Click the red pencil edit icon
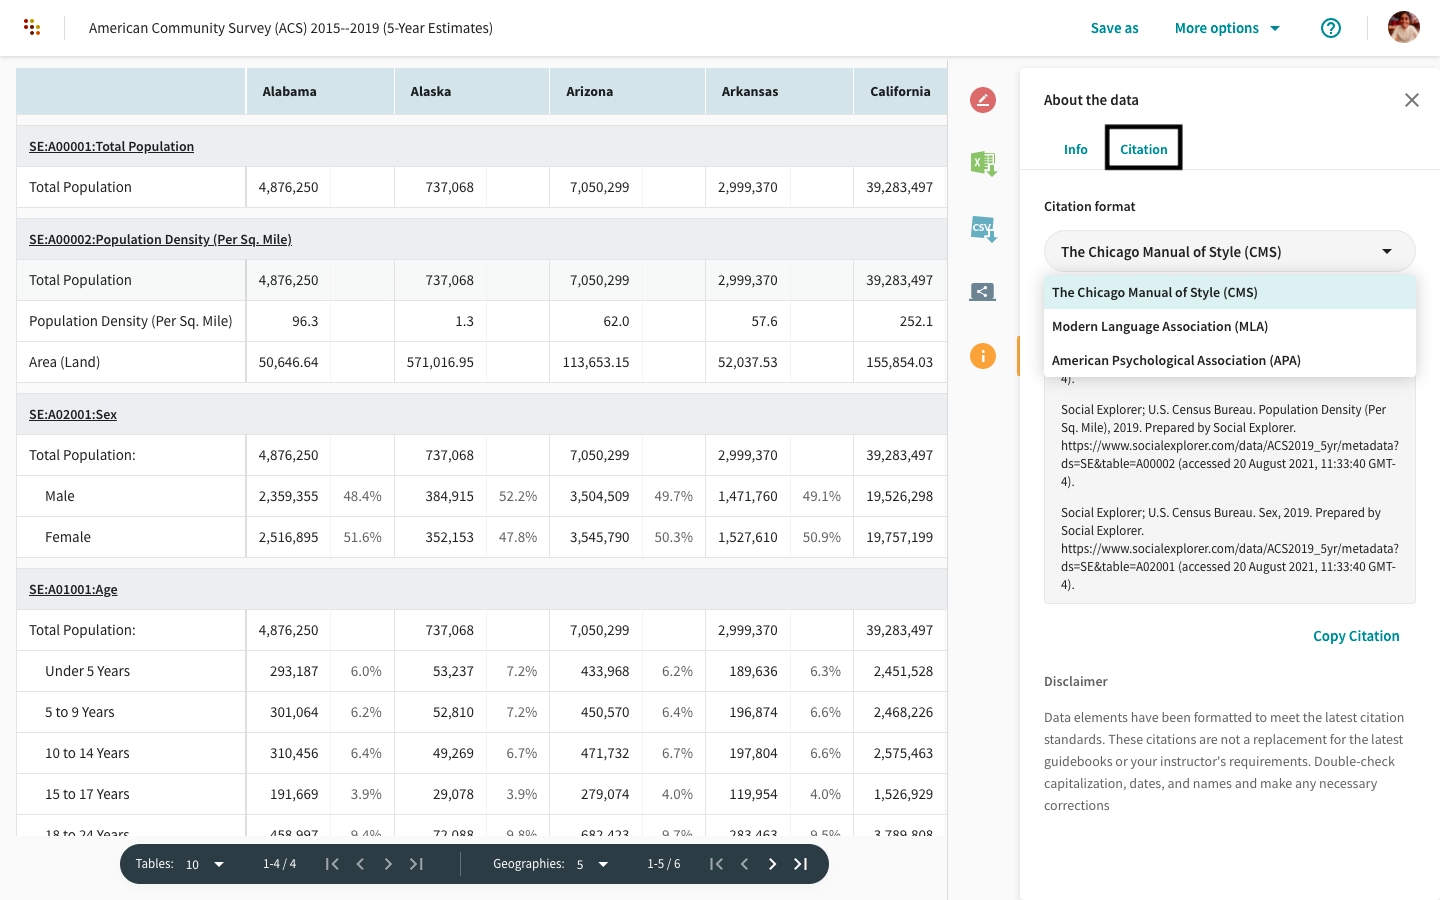The height and width of the screenshot is (900, 1440). (983, 100)
